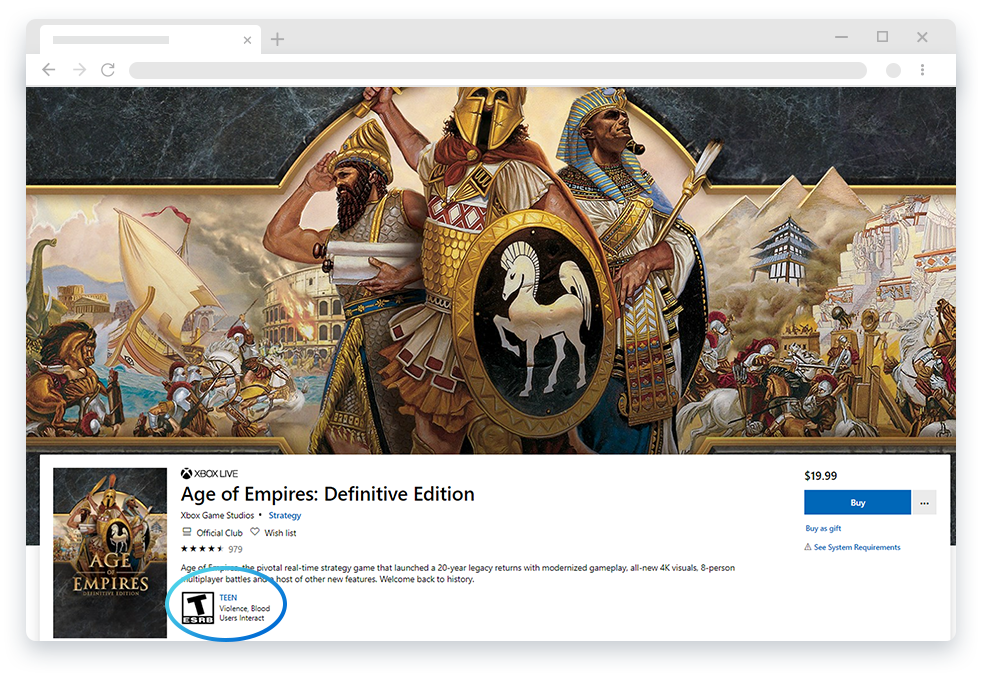Viewport: 985px width, 676px height.
Task: Click the Official Club label
Action: tap(219, 533)
